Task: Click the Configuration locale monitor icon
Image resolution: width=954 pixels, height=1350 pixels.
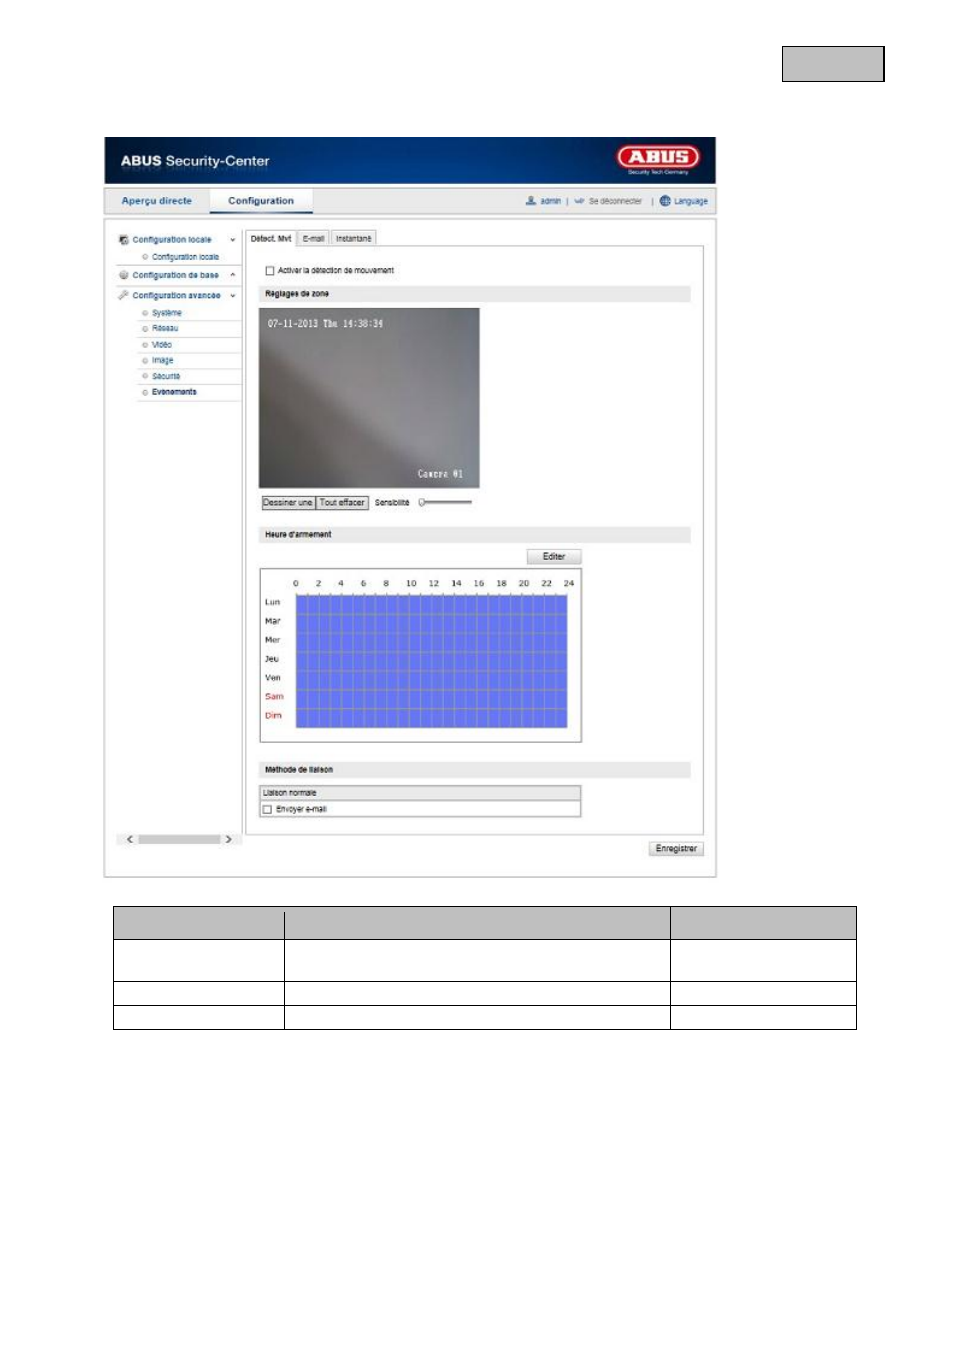Action: coord(124,240)
